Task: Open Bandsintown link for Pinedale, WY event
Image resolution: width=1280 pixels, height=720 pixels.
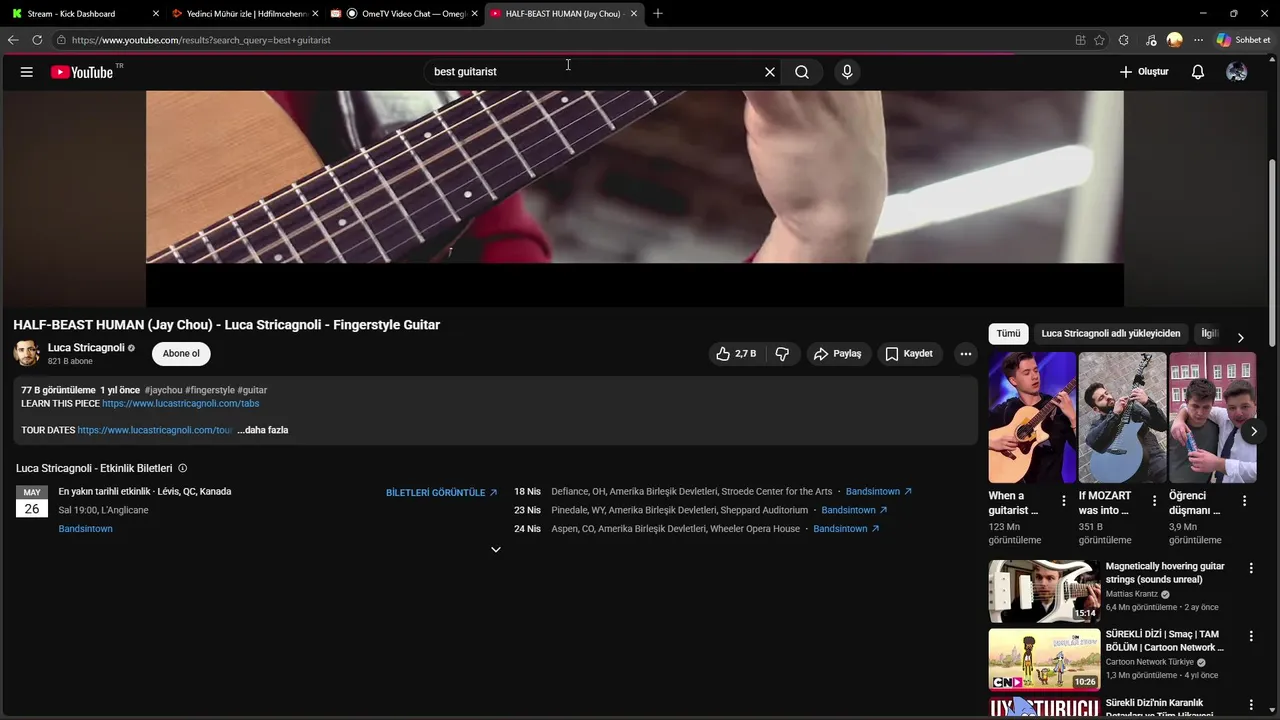Action: [x=855, y=510]
